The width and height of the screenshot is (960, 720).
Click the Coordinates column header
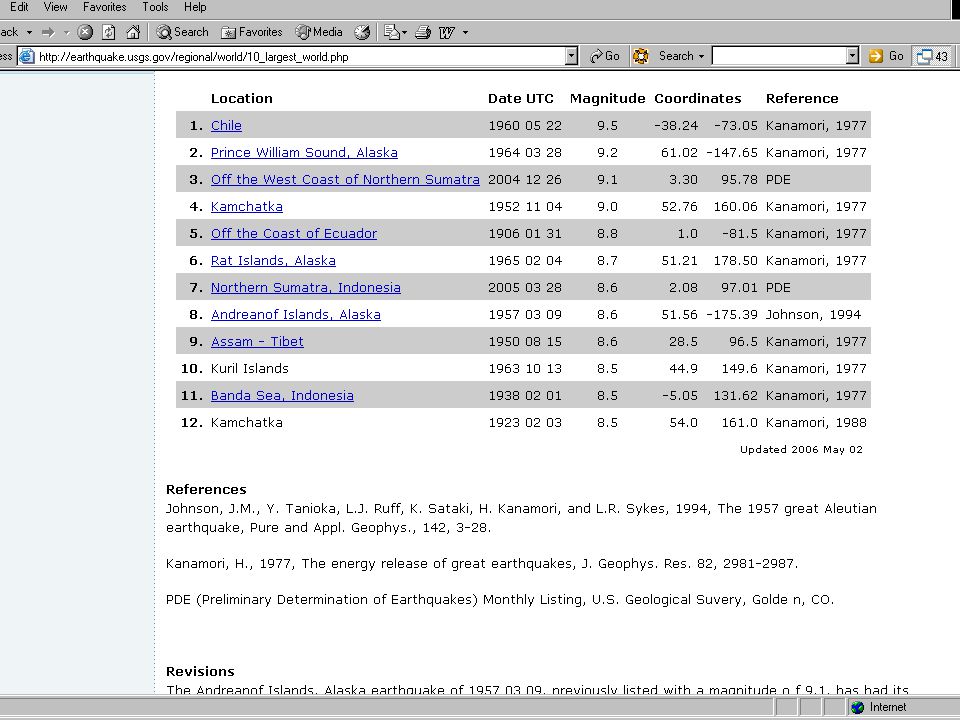[697, 99]
